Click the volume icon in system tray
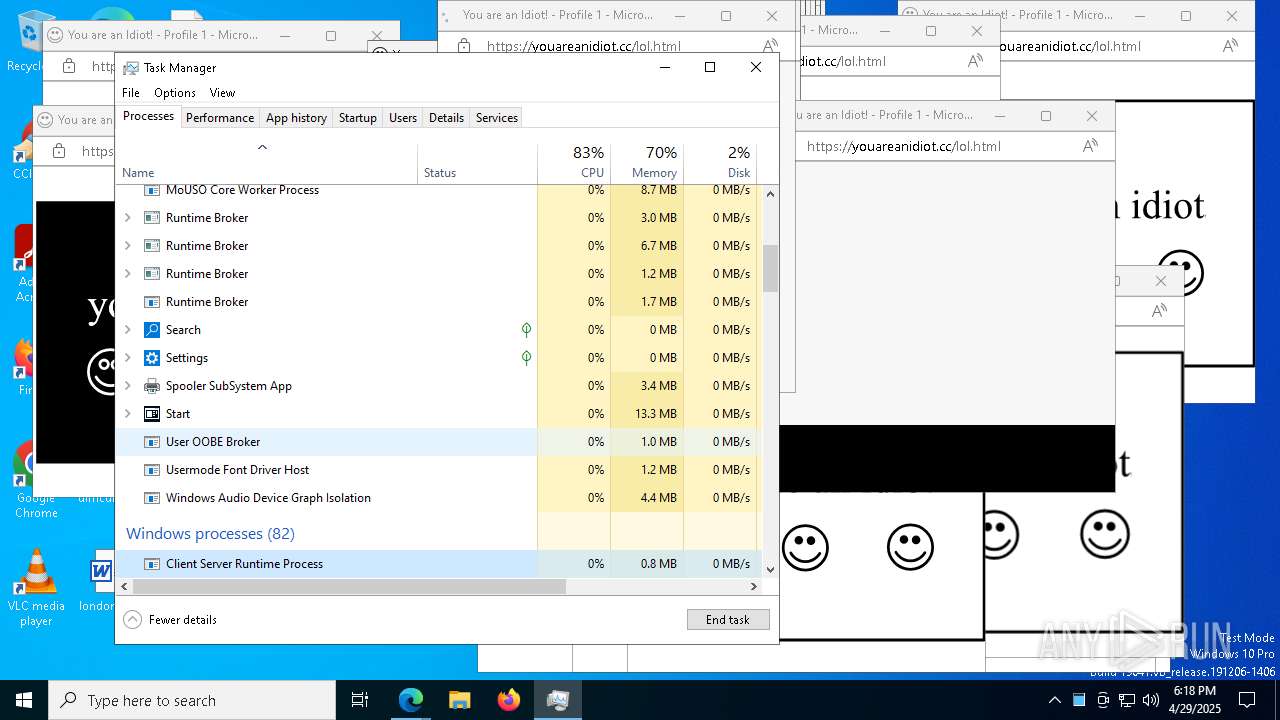 (1150, 700)
